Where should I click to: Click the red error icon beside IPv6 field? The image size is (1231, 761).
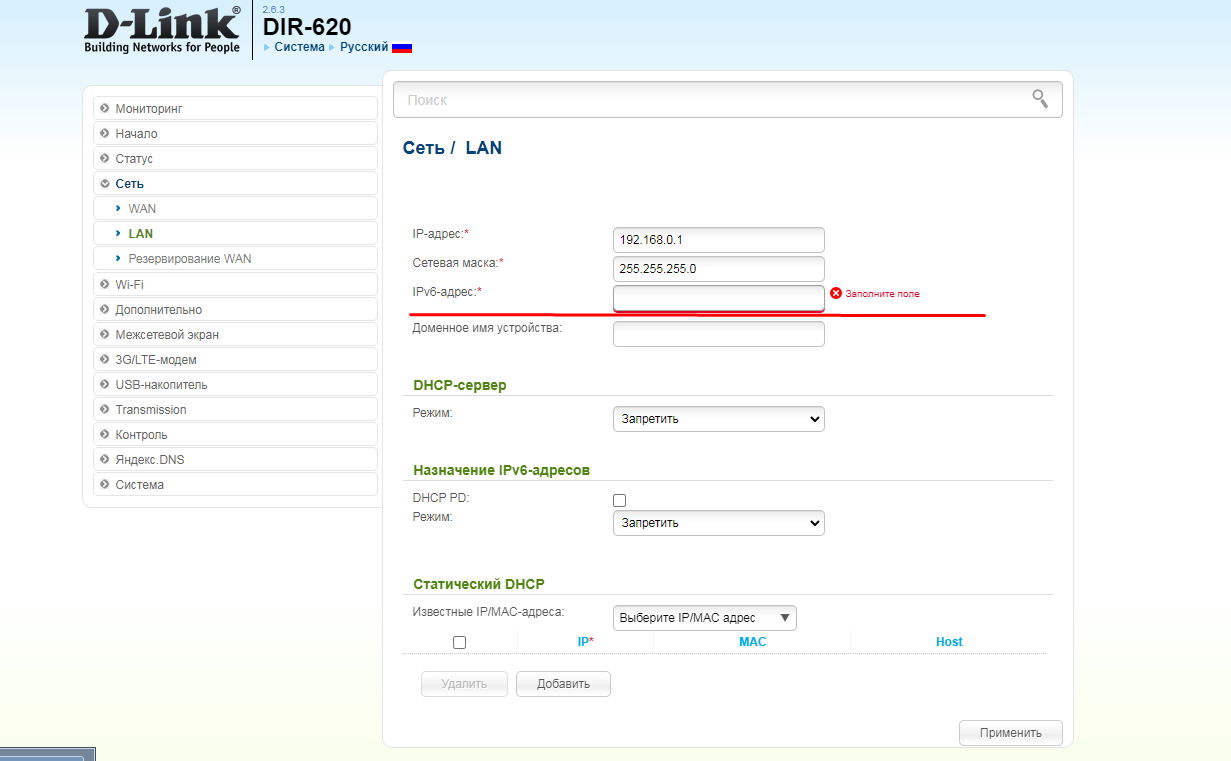tap(836, 293)
